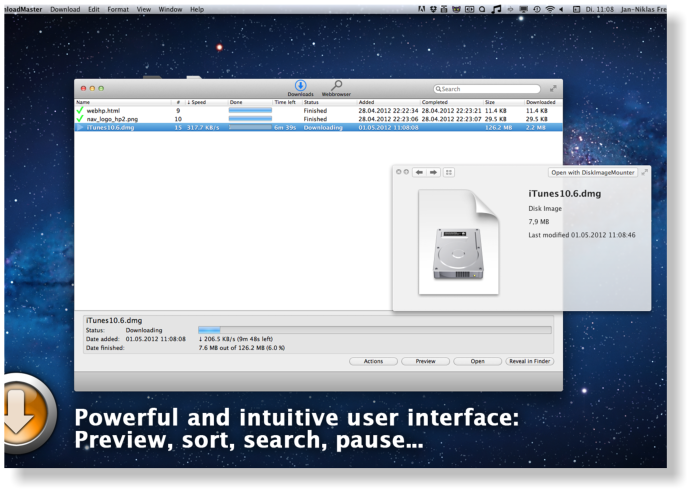Click the Preview button

point(425,361)
